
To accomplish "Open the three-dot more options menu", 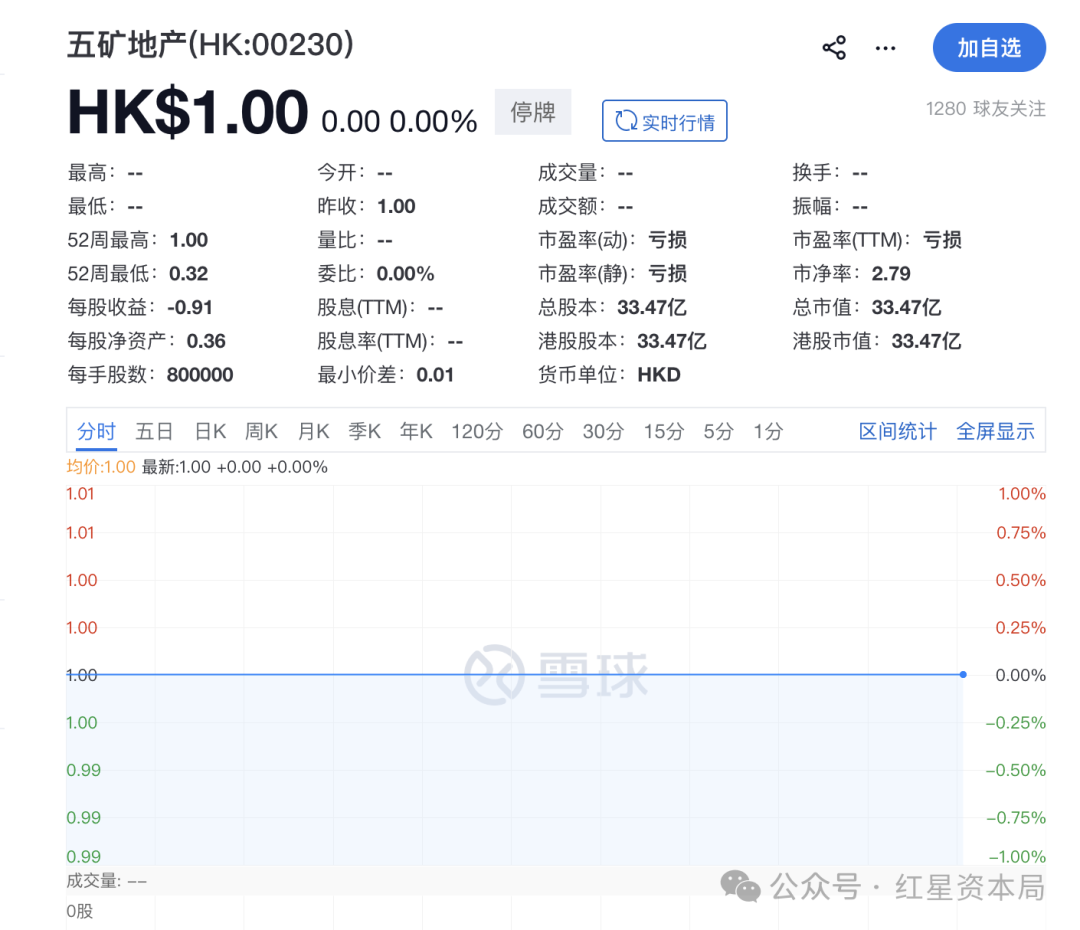I will coord(885,48).
